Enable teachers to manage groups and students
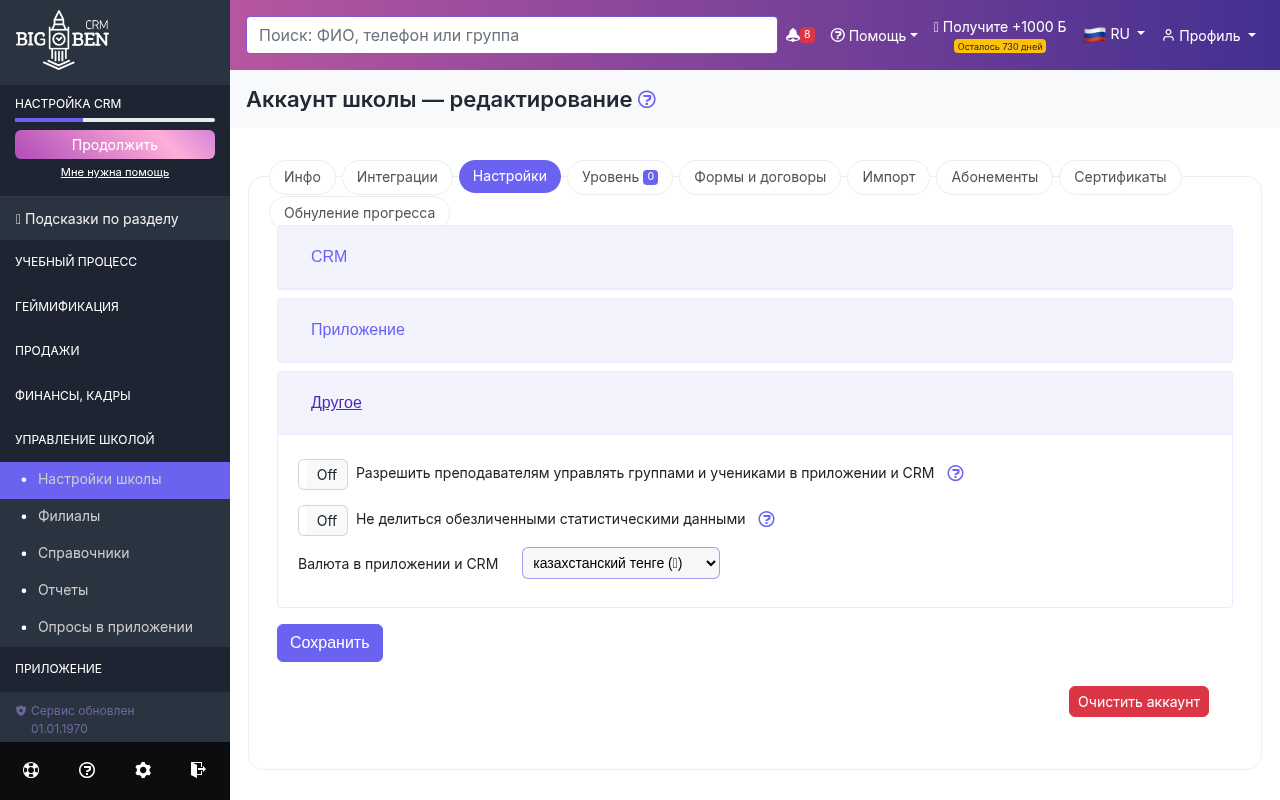Screen dimensions: 1280x800 click(322, 474)
